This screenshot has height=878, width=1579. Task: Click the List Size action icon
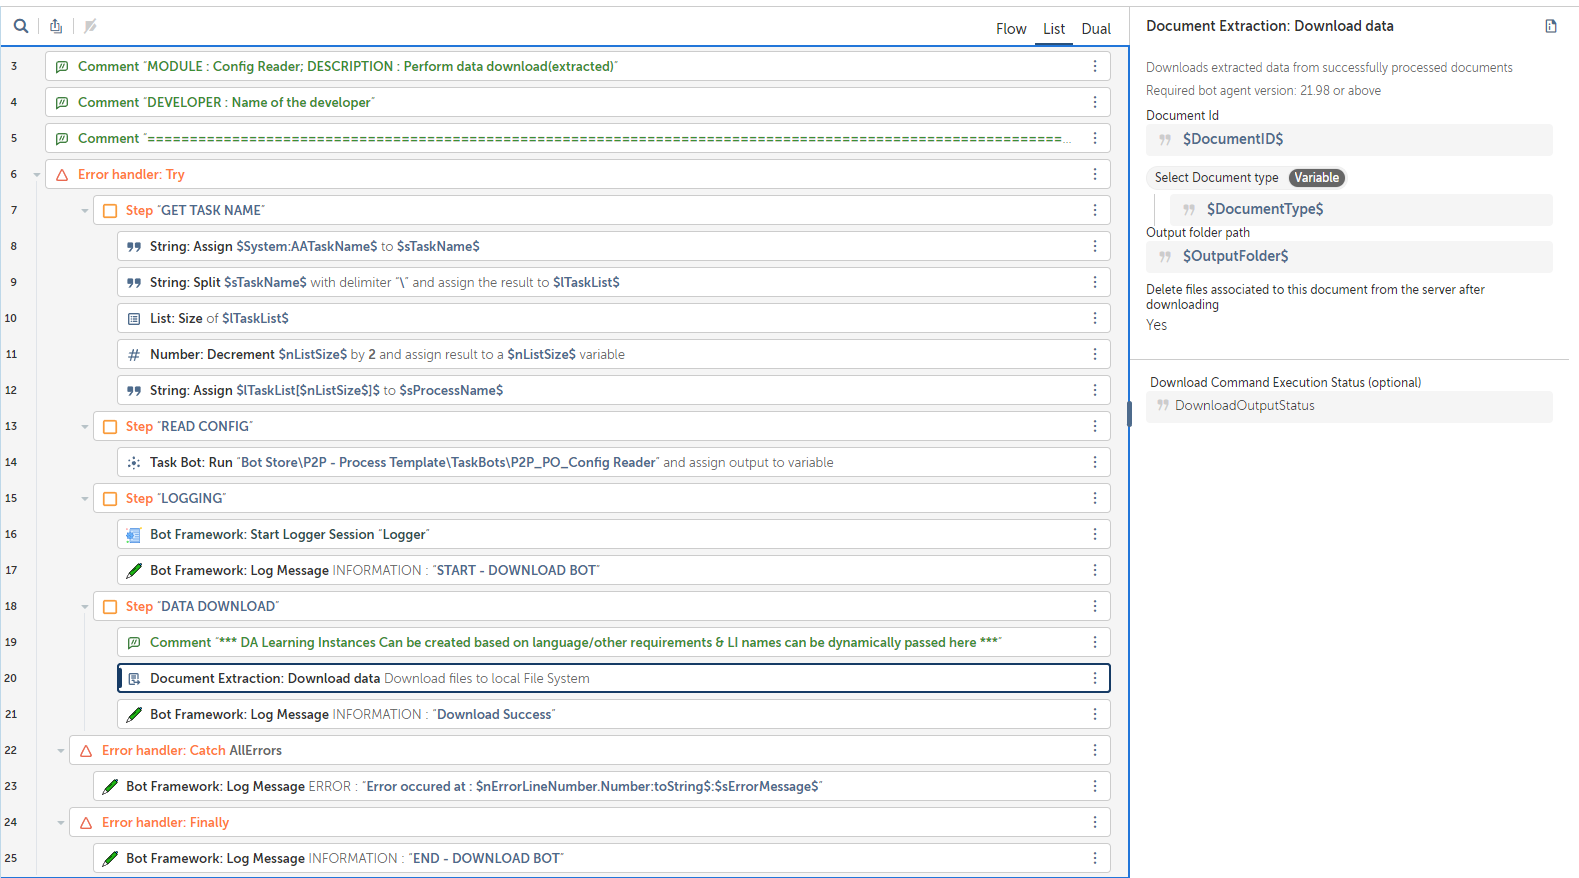pyautogui.click(x=134, y=318)
